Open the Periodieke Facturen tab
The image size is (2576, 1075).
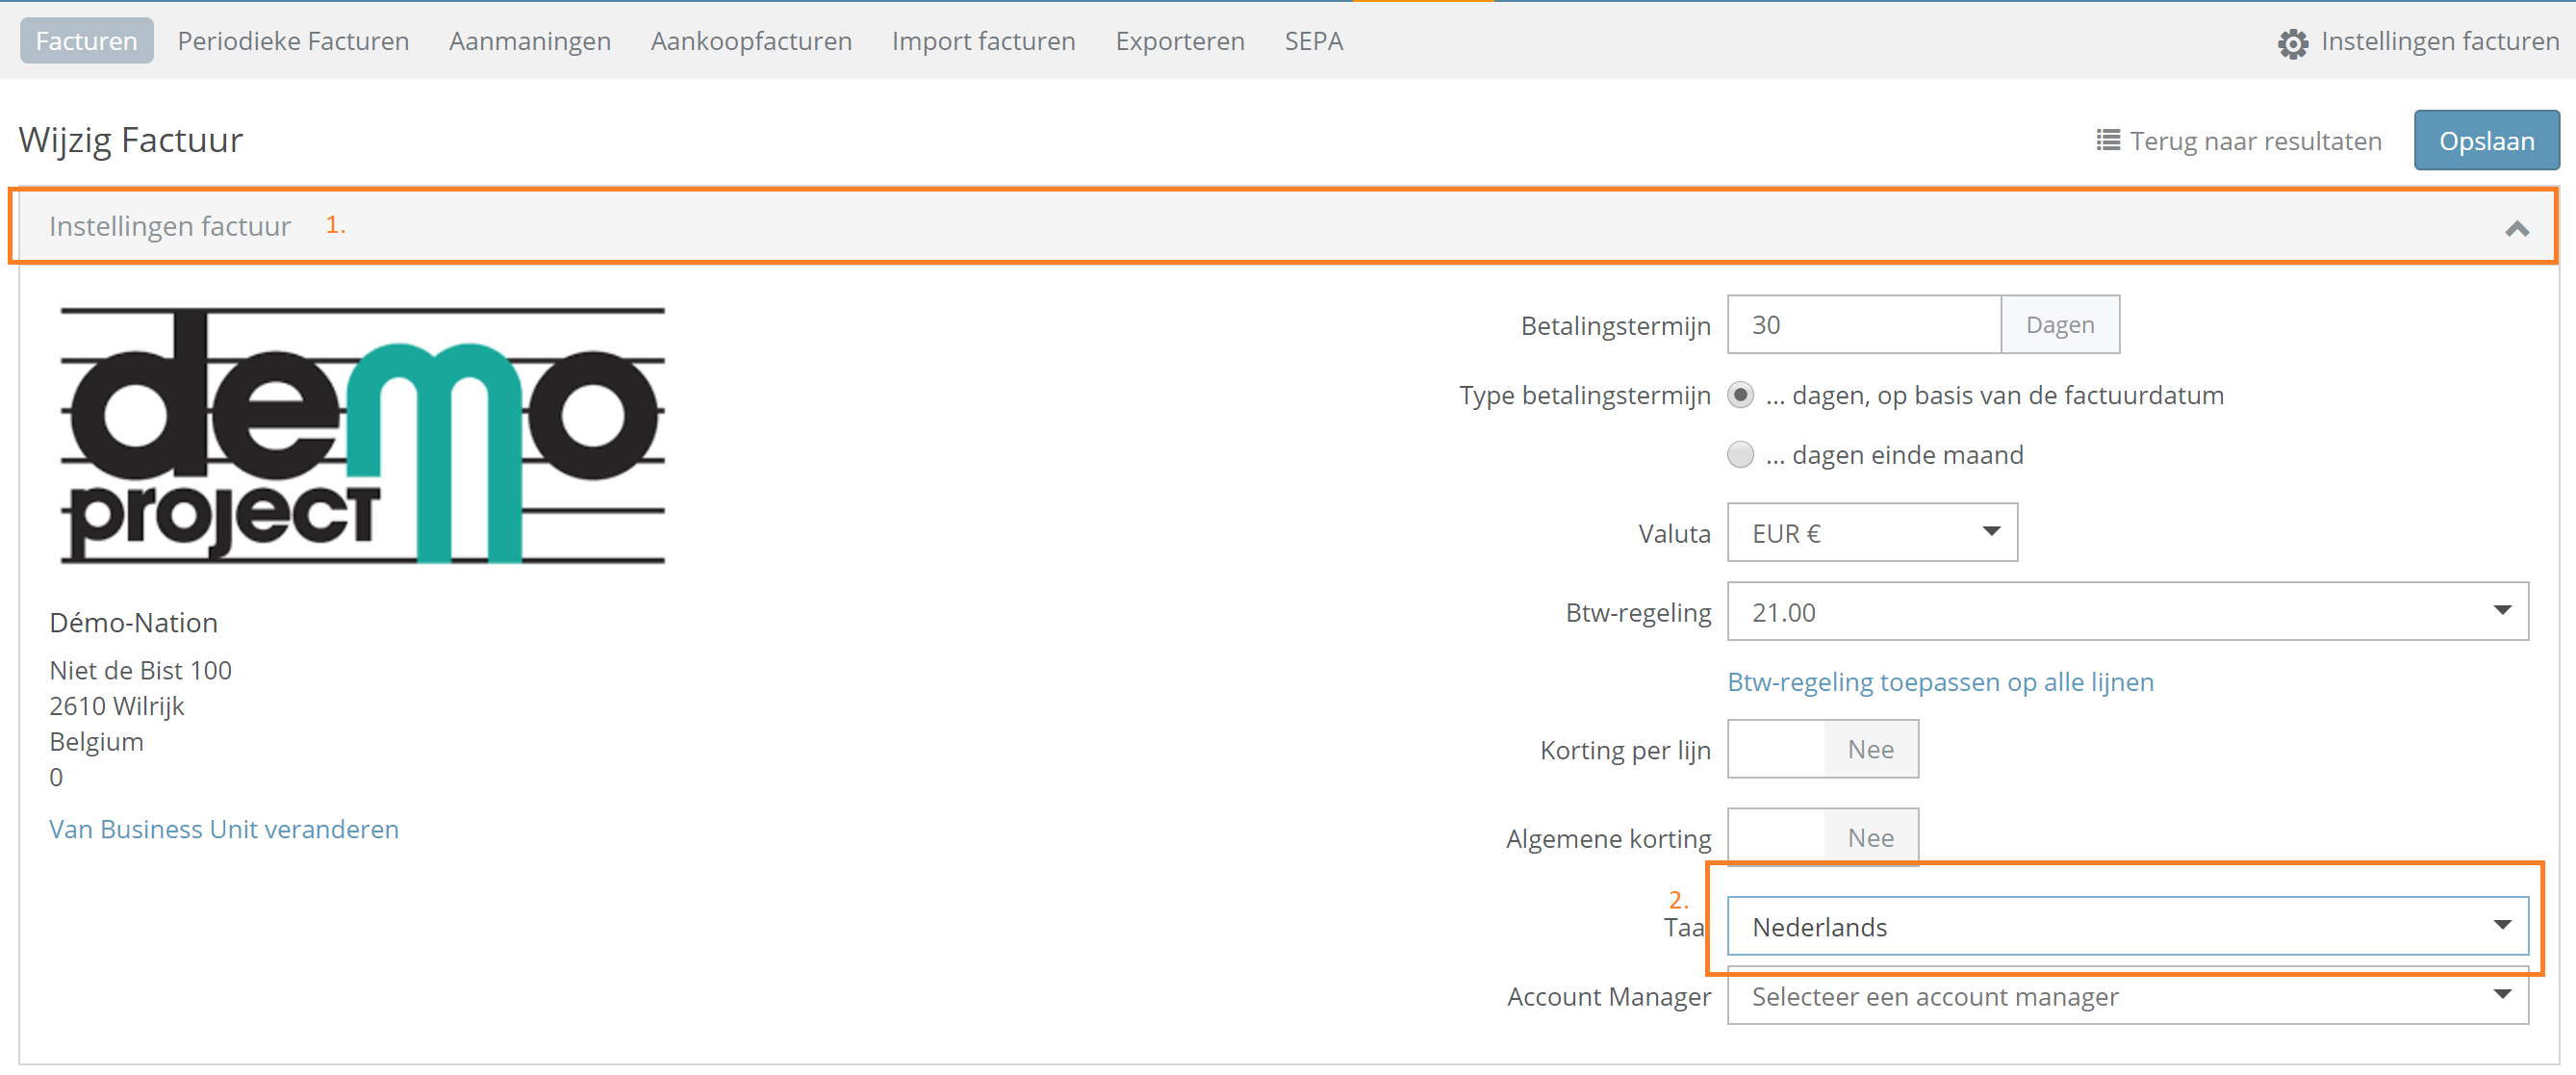293,41
